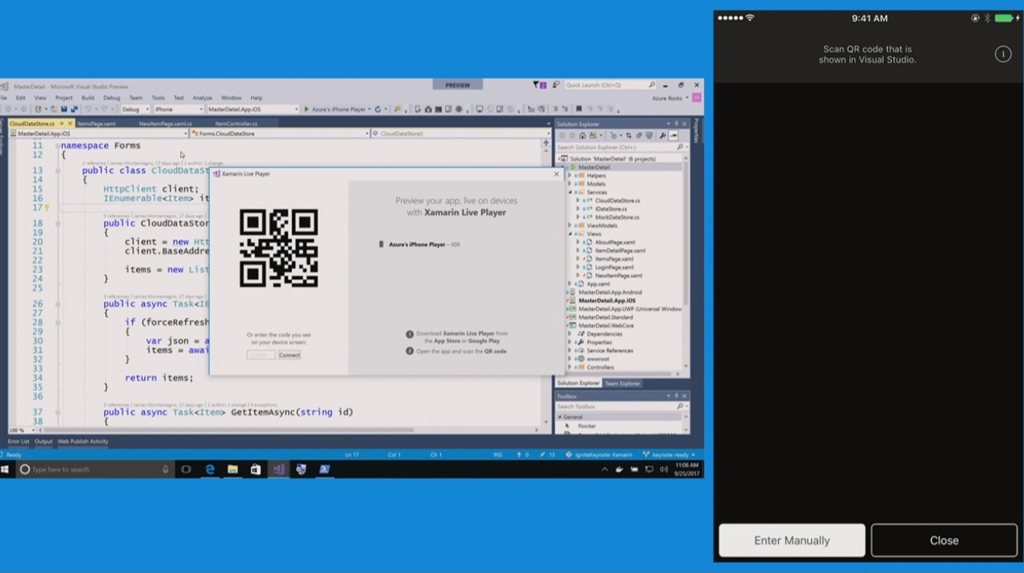Switch to the ItemsPage.xaml tab

click(97, 123)
